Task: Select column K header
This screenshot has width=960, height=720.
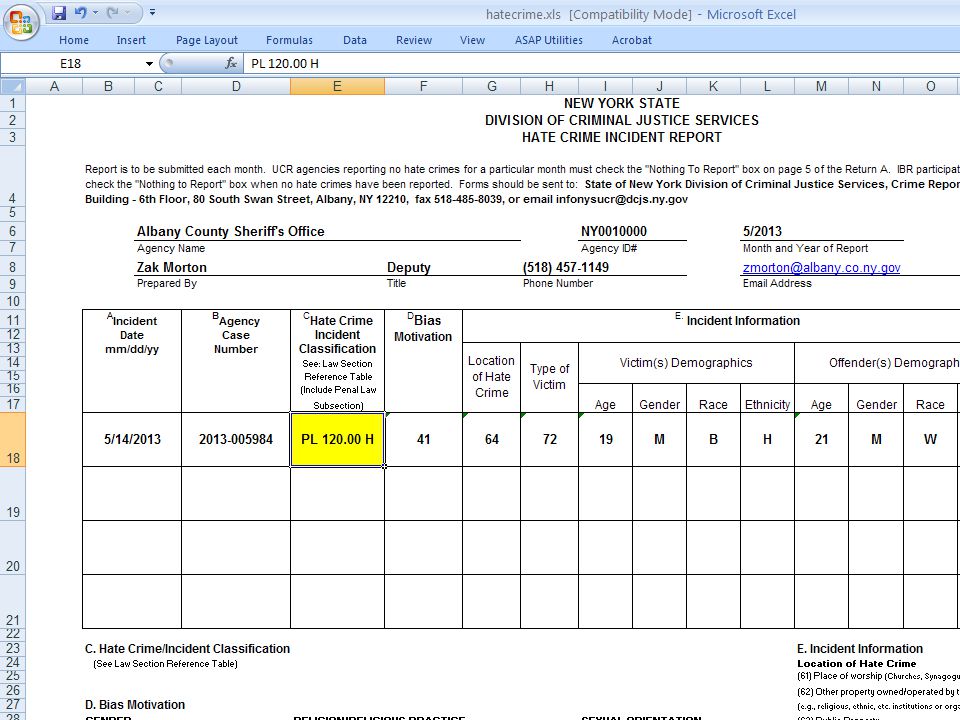Action: [713, 86]
